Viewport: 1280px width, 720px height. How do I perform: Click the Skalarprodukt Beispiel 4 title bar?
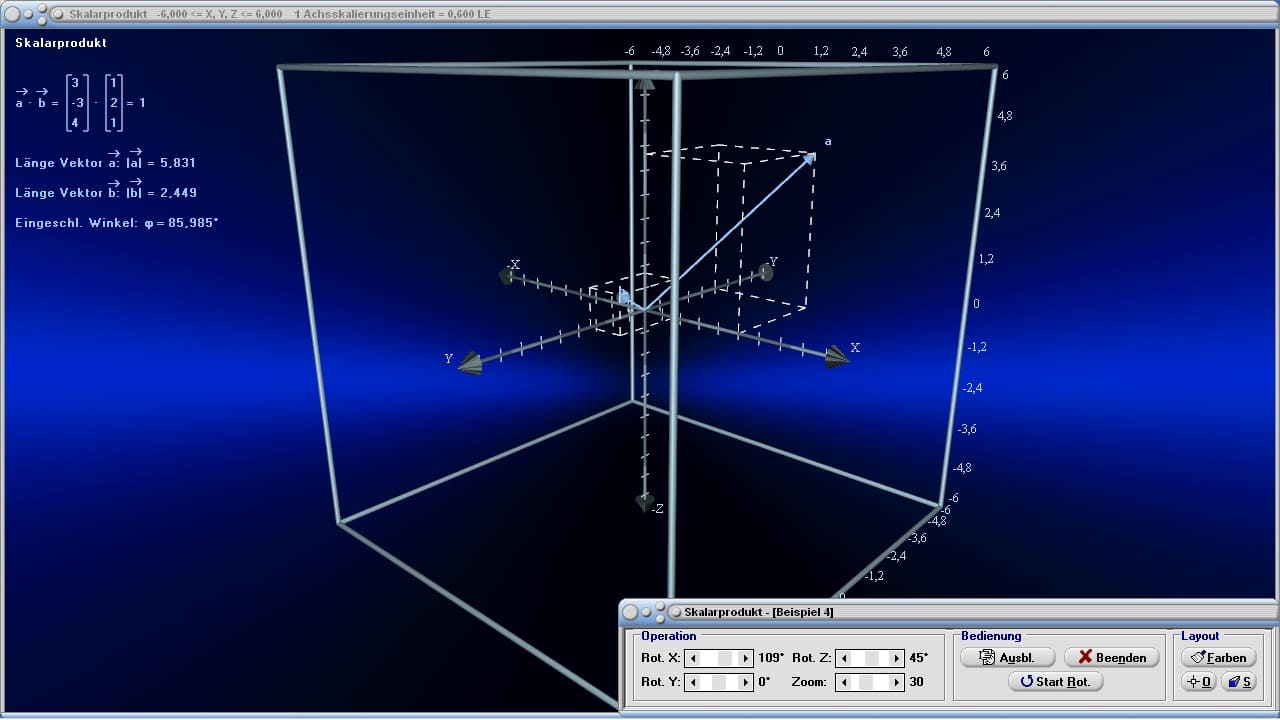tap(948, 611)
